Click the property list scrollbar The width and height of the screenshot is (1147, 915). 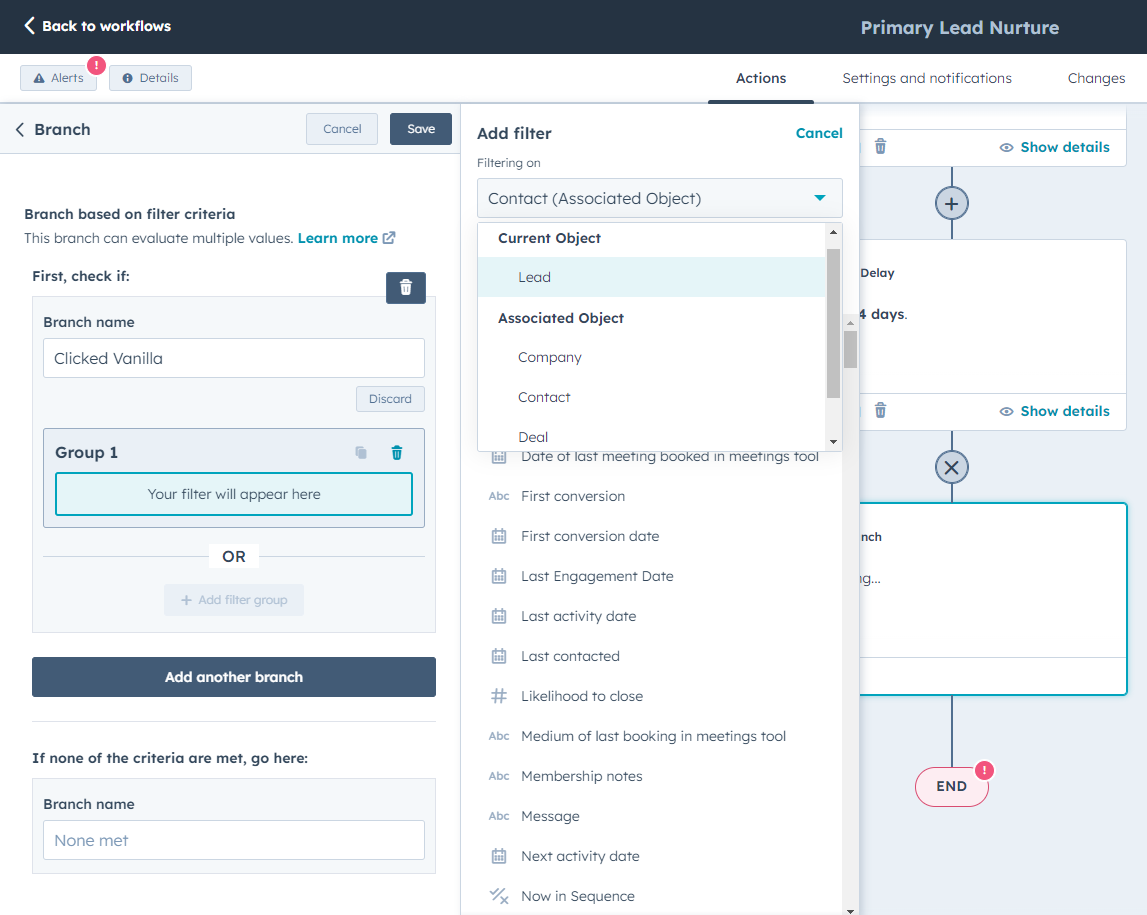[x=851, y=350]
